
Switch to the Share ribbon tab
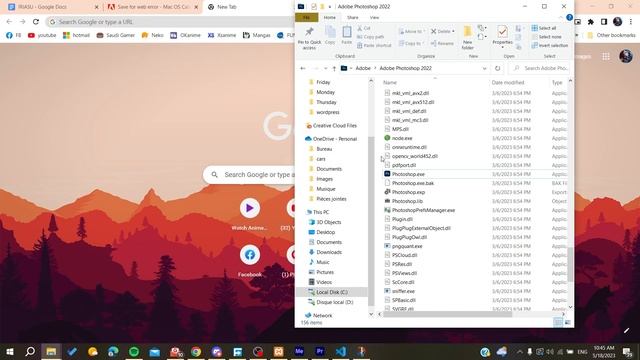(353, 18)
